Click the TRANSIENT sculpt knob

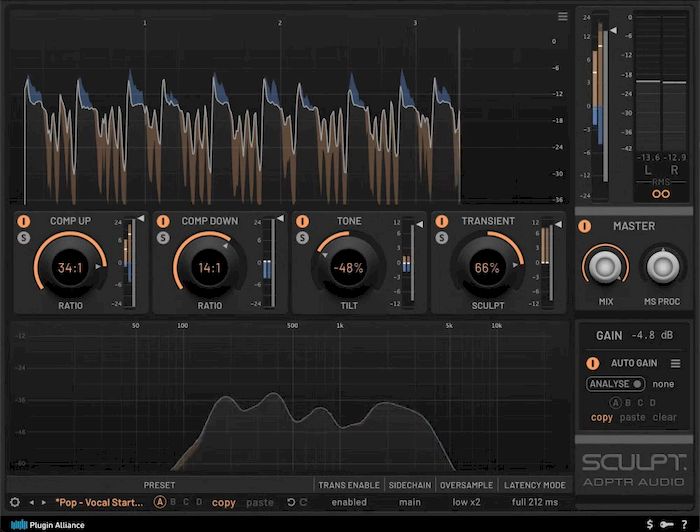click(x=488, y=267)
